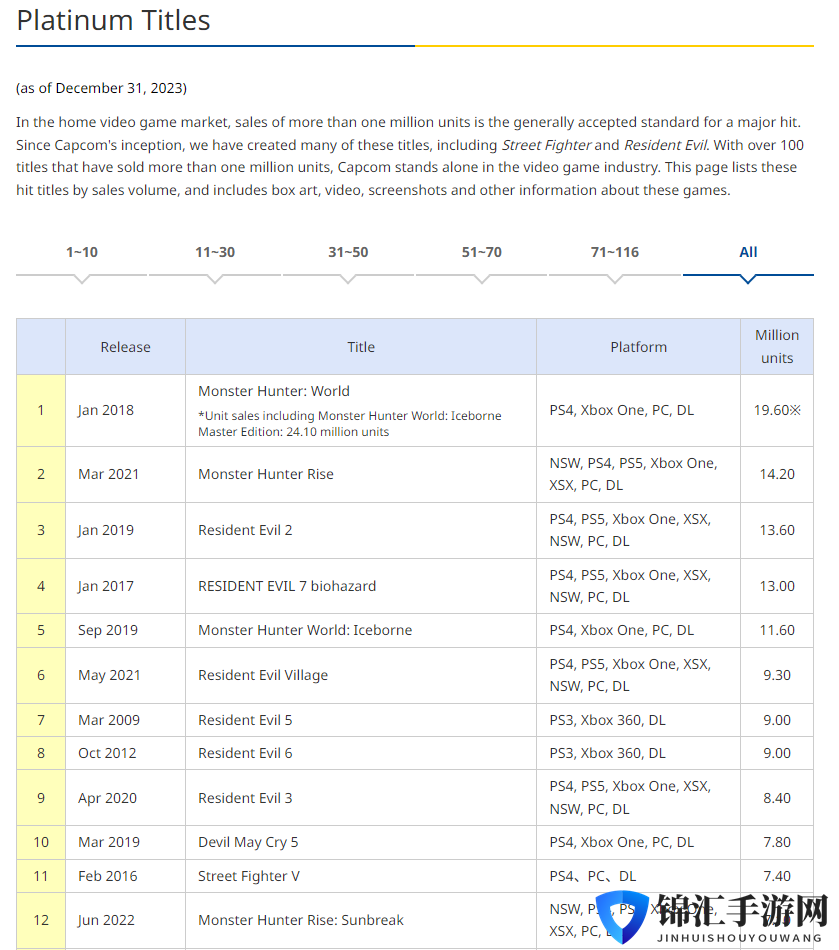The height and width of the screenshot is (950, 839).
Task: Click the as of December 31, 2023 date
Action: [101, 88]
